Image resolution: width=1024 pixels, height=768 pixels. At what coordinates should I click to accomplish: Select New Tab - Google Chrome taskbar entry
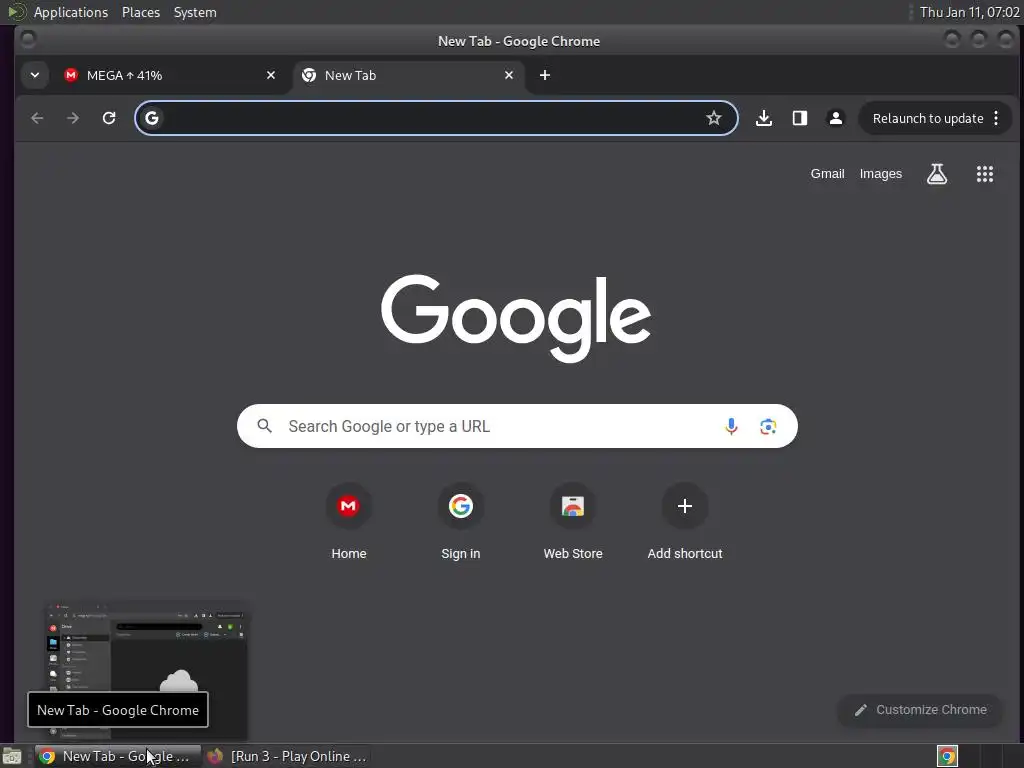point(118,756)
